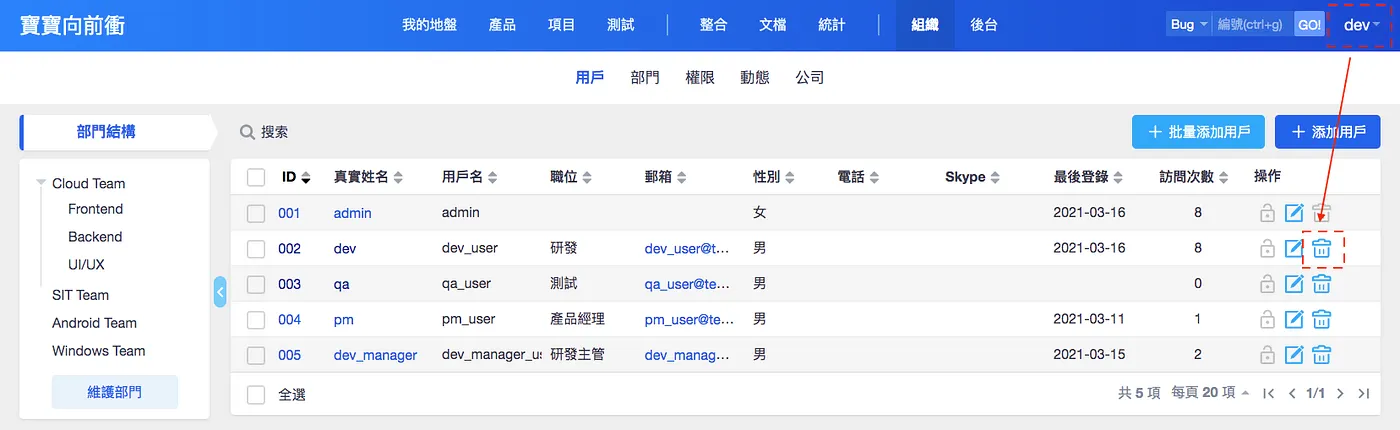1400x430 pixels.
Task: Edit the admin user with pencil icon
Action: [1294, 213]
